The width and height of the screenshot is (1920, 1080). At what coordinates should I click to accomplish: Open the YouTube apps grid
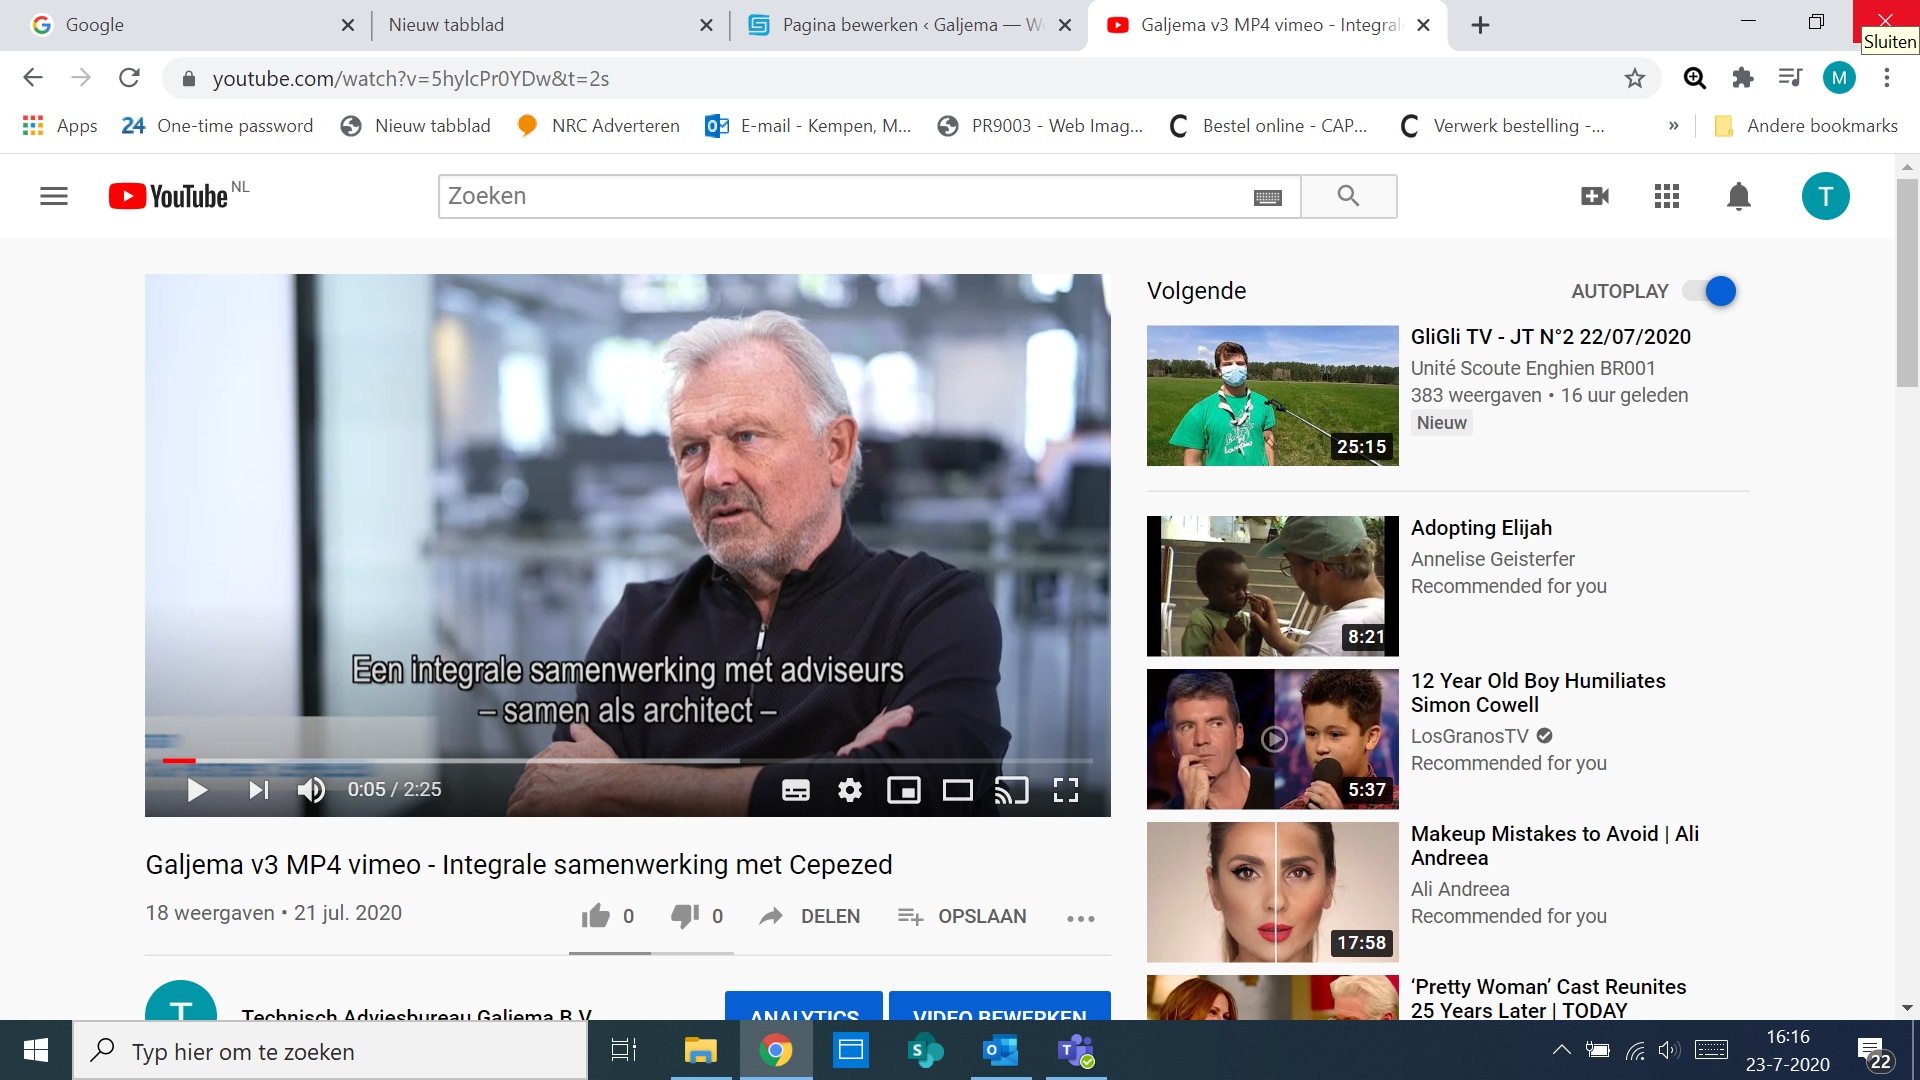coord(1667,196)
